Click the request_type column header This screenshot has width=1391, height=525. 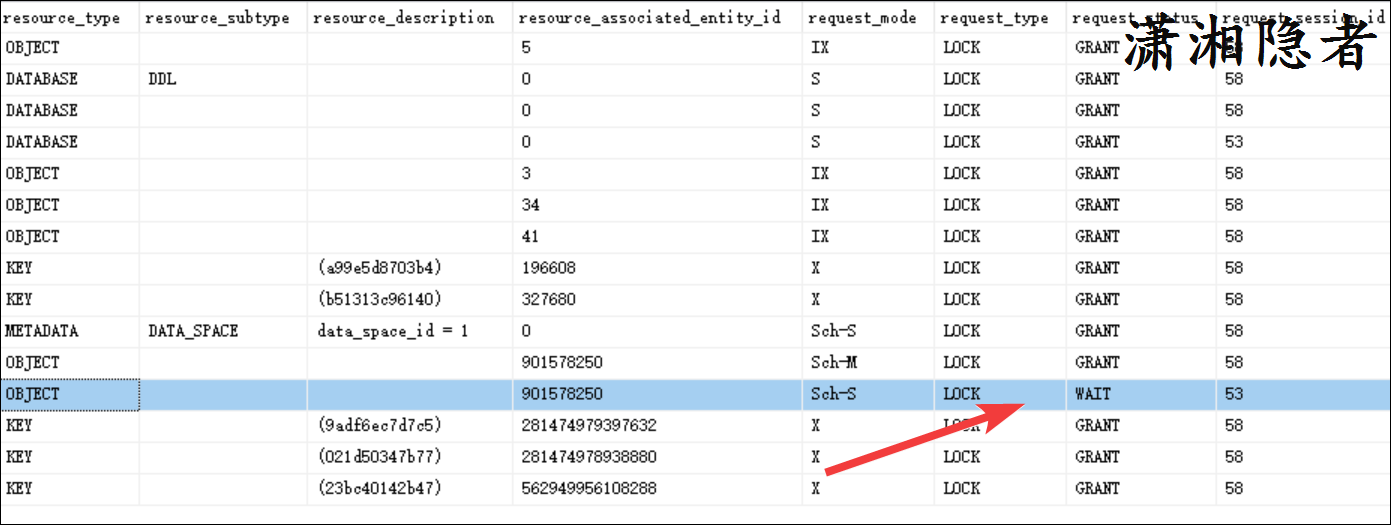tap(996, 18)
